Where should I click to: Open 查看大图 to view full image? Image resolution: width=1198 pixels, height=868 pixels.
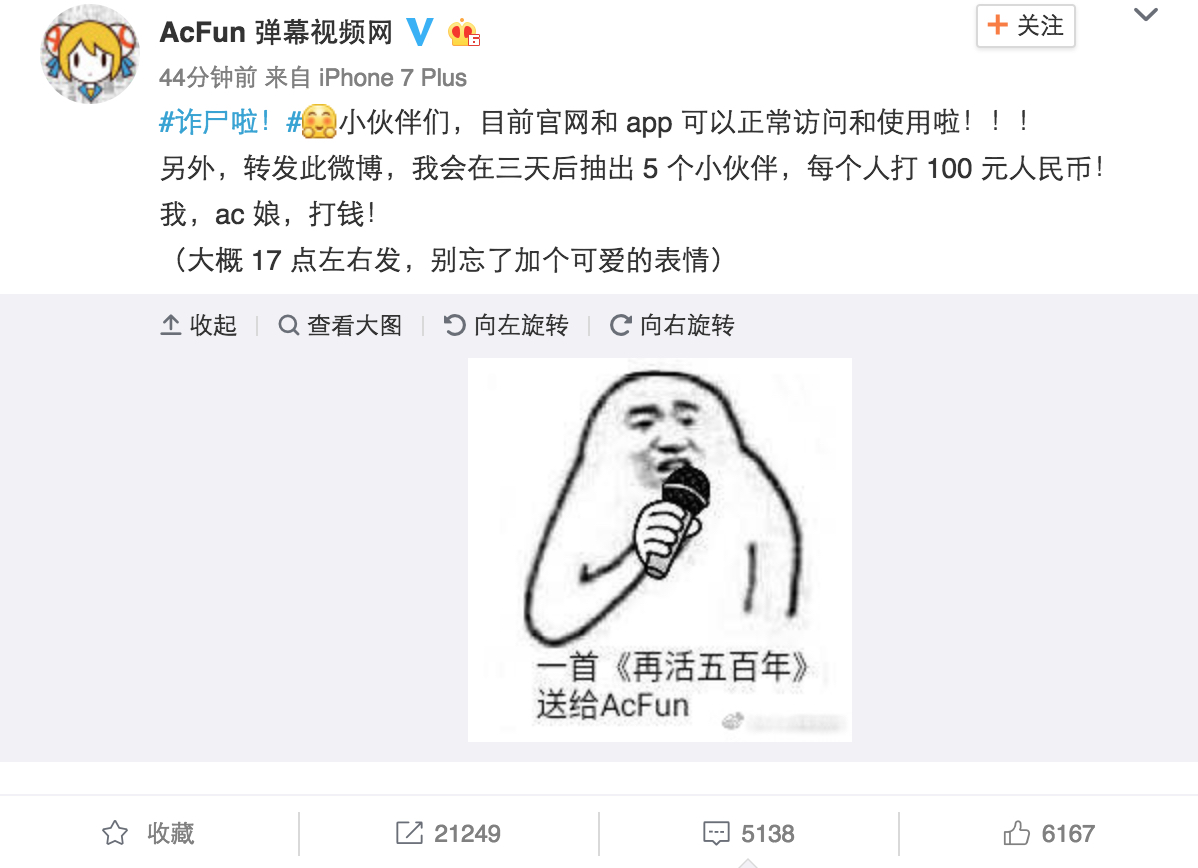click(340, 326)
